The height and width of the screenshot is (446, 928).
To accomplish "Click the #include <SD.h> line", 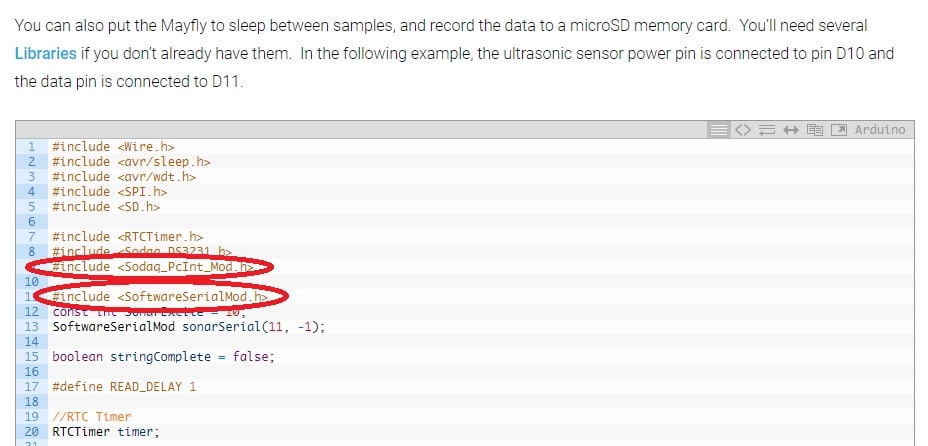I will tap(106, 206).
